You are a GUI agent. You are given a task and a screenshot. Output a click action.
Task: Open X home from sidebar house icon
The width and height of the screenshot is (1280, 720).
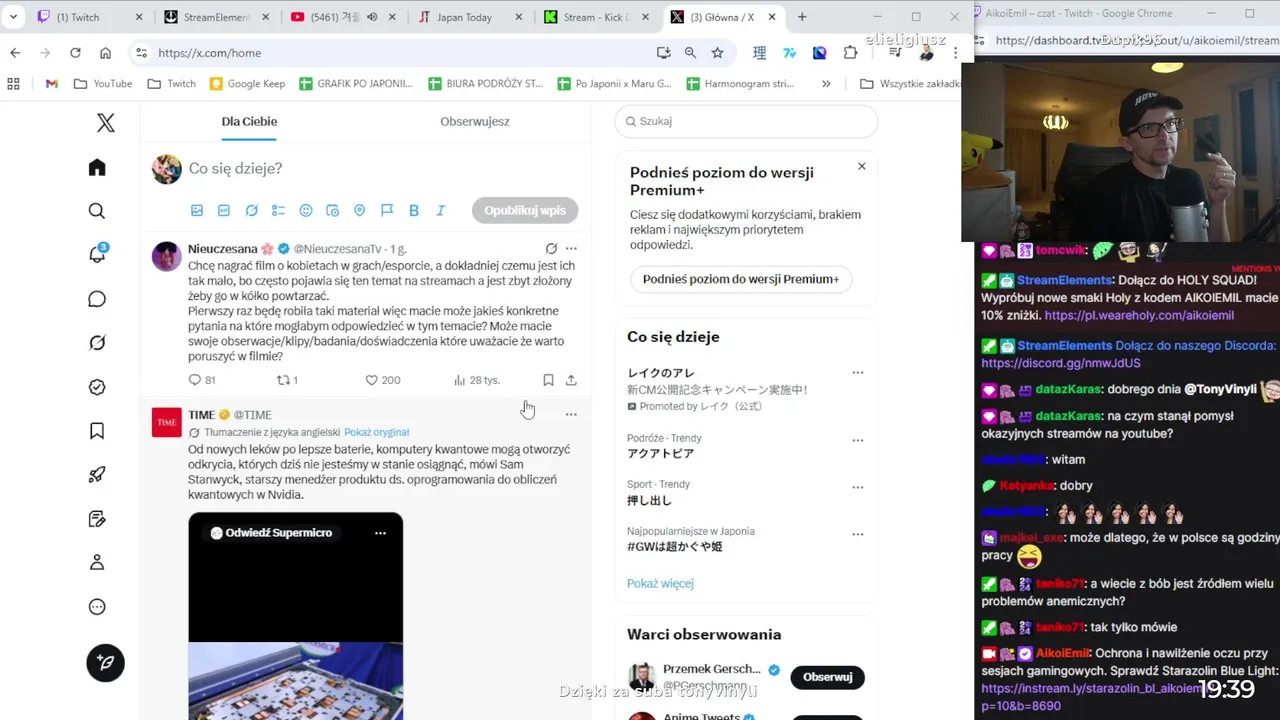click(x=97, y=167)
